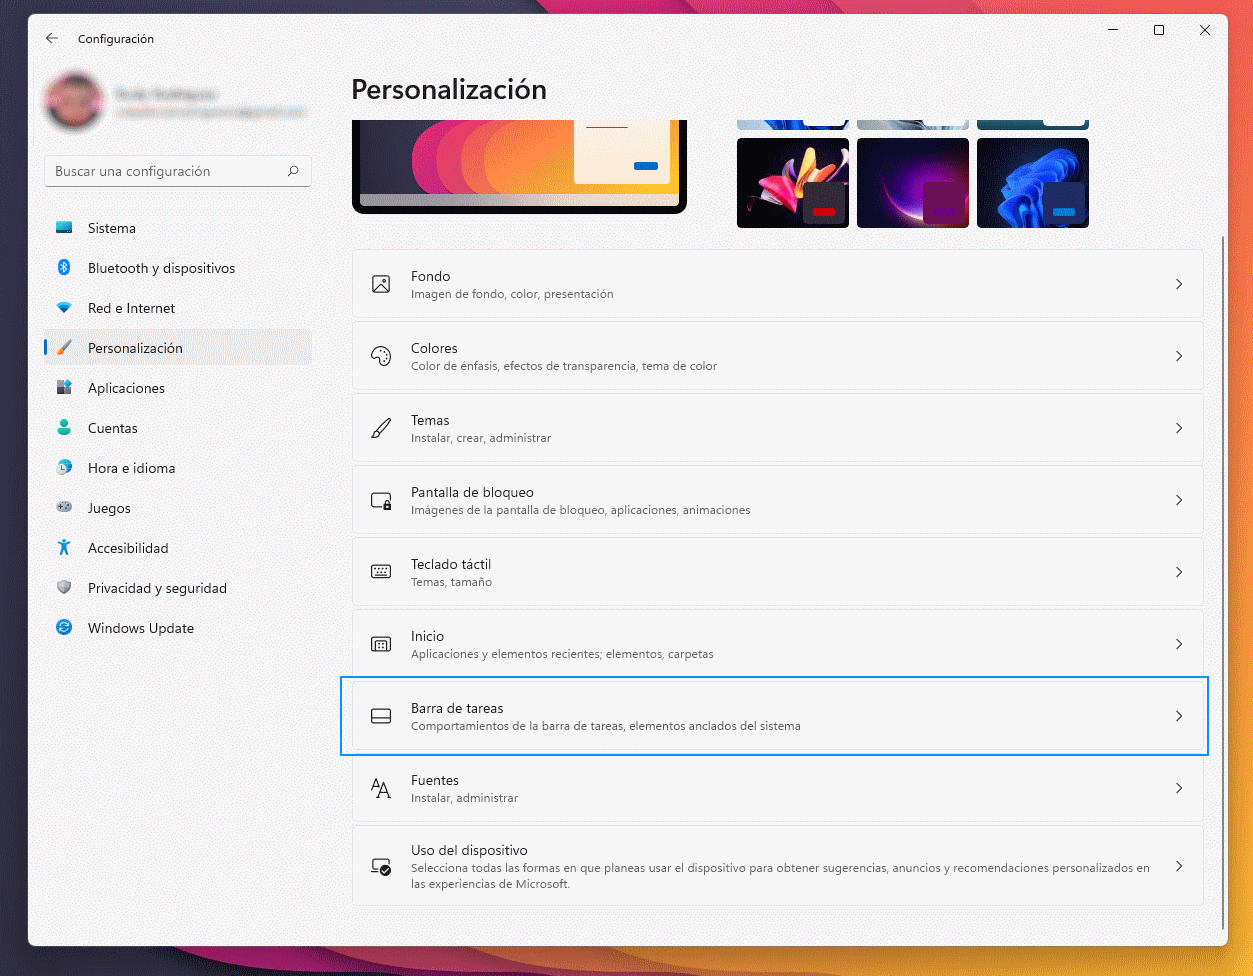Click the Sistema monitor icon

(64, 228)
